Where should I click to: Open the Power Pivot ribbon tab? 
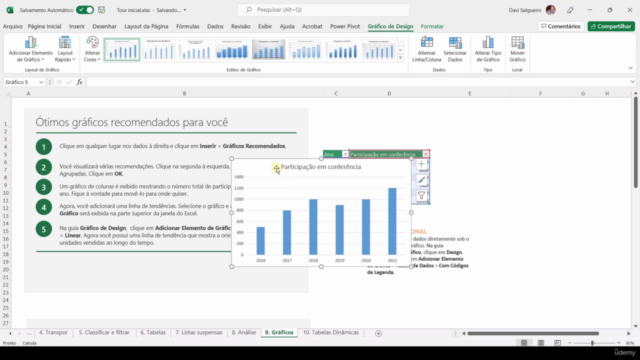click(345, 26)
